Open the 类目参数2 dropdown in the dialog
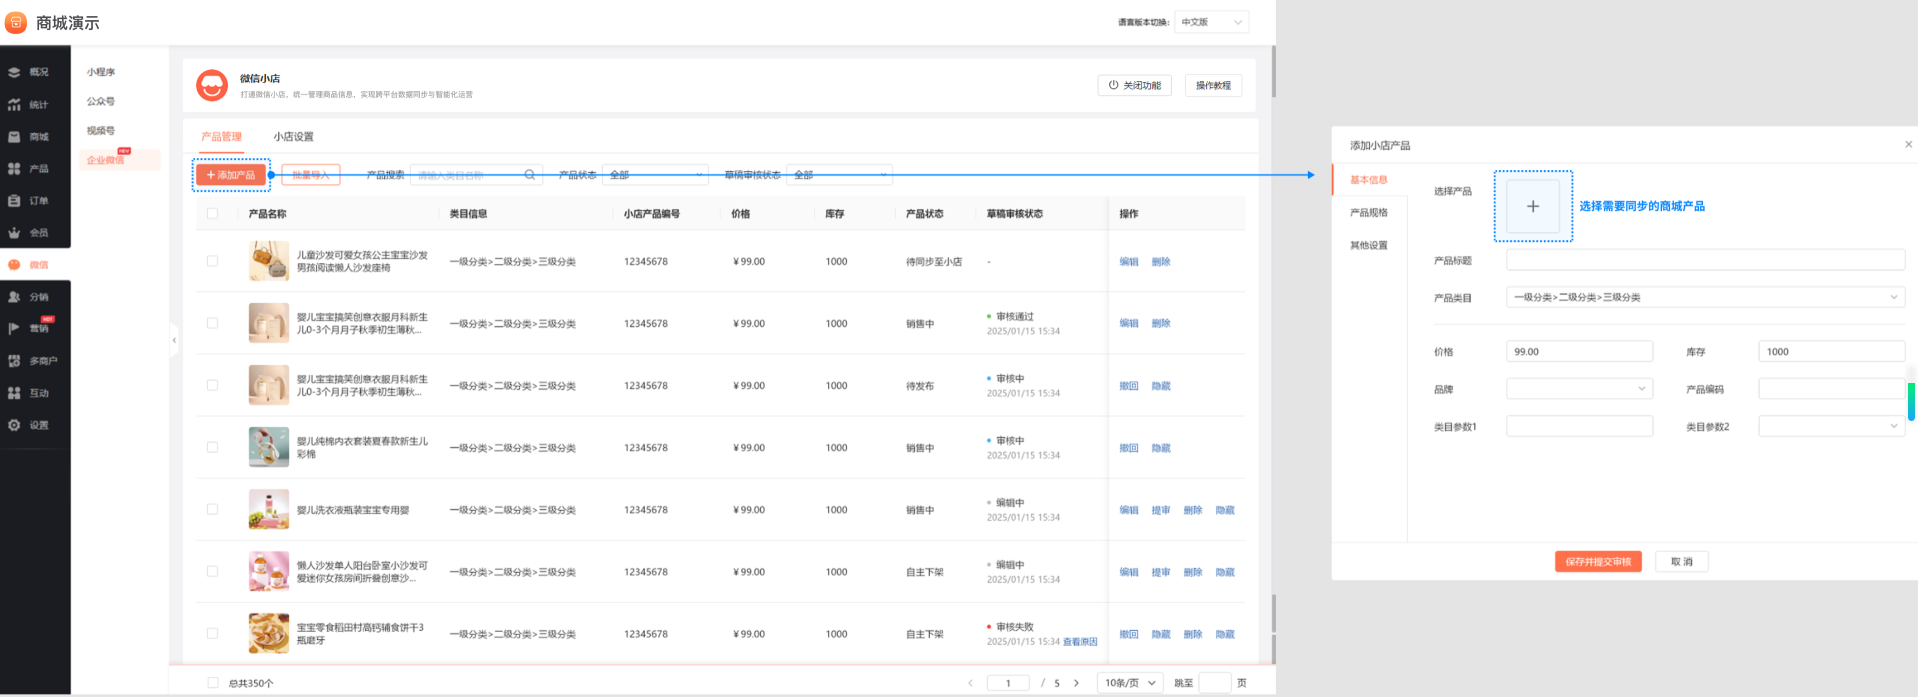Viewport: 1918px width, 697px height. (x=1831, y=426)
